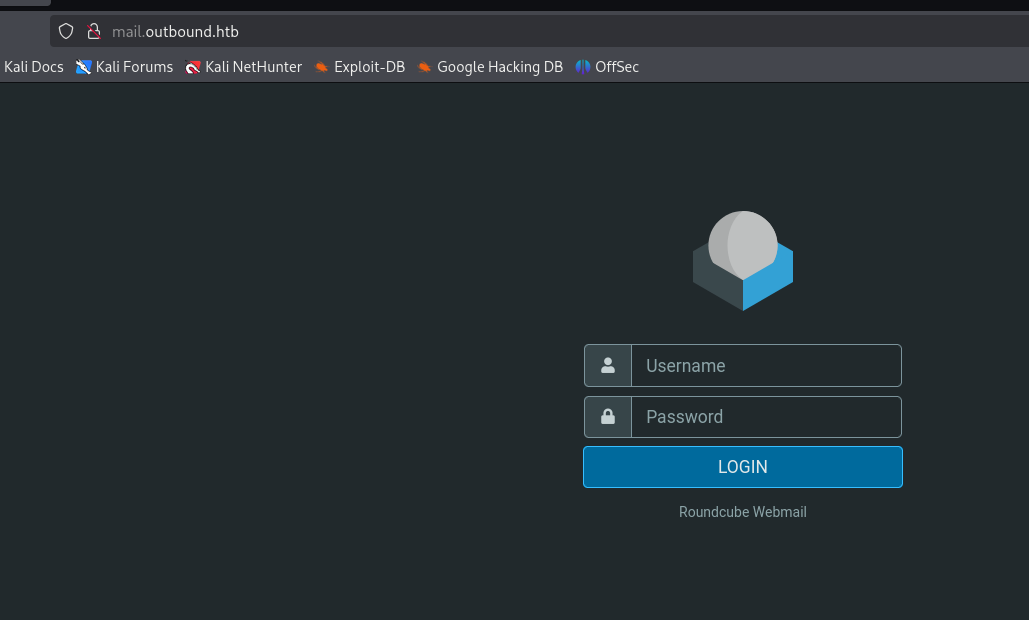1029x620 pixels.
Task: Click the Roundcube cube logo
Action: (x=743, y=261)
